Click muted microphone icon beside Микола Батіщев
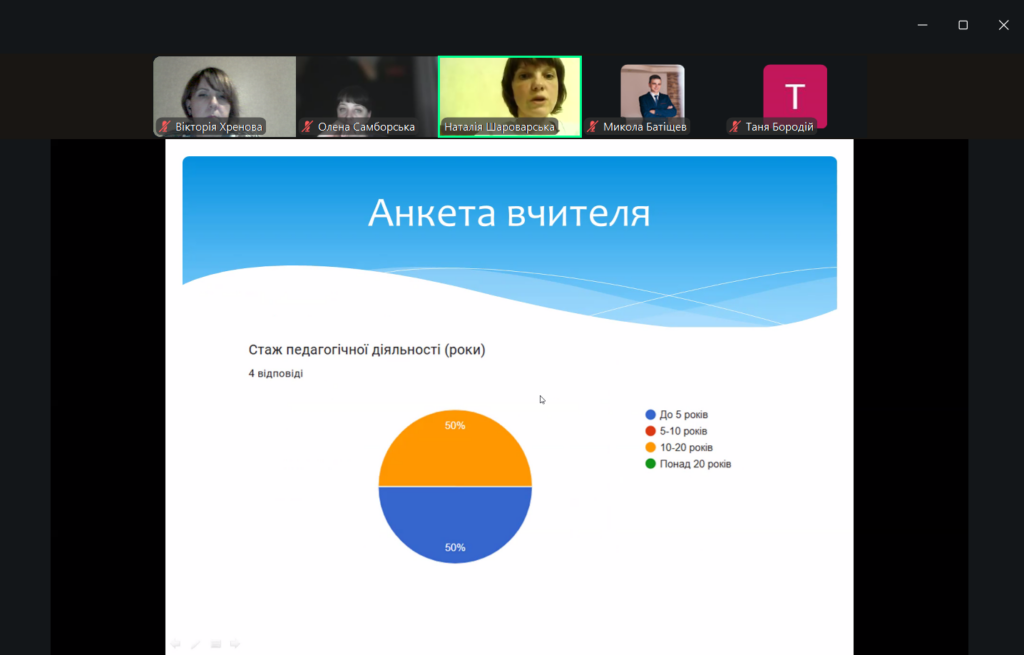 593,127
